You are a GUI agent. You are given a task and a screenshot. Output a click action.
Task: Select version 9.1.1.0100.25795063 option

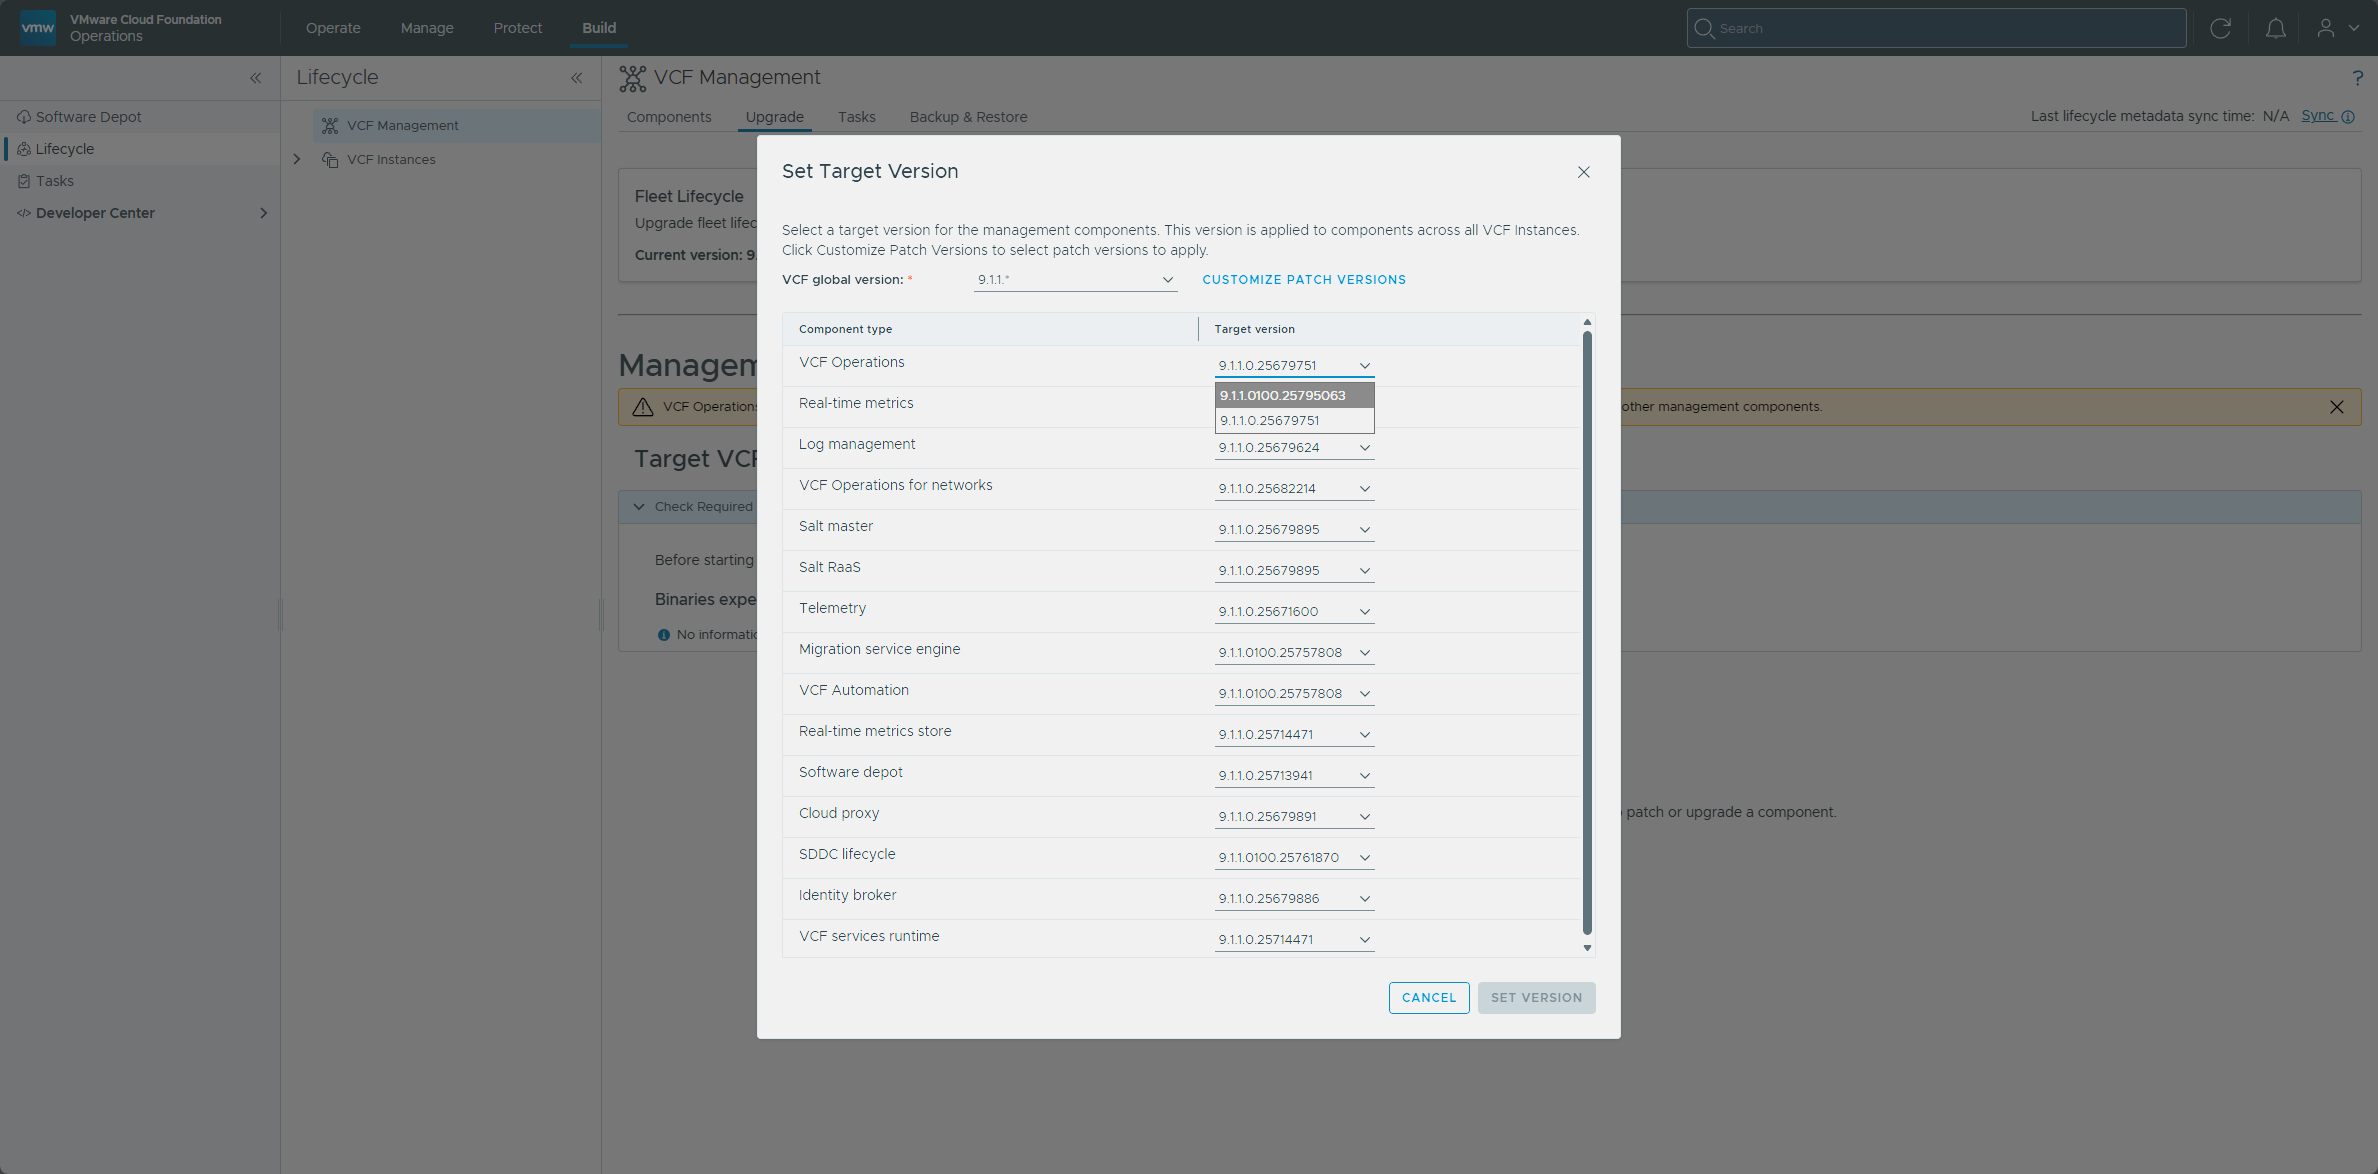tap(1294, 396)
